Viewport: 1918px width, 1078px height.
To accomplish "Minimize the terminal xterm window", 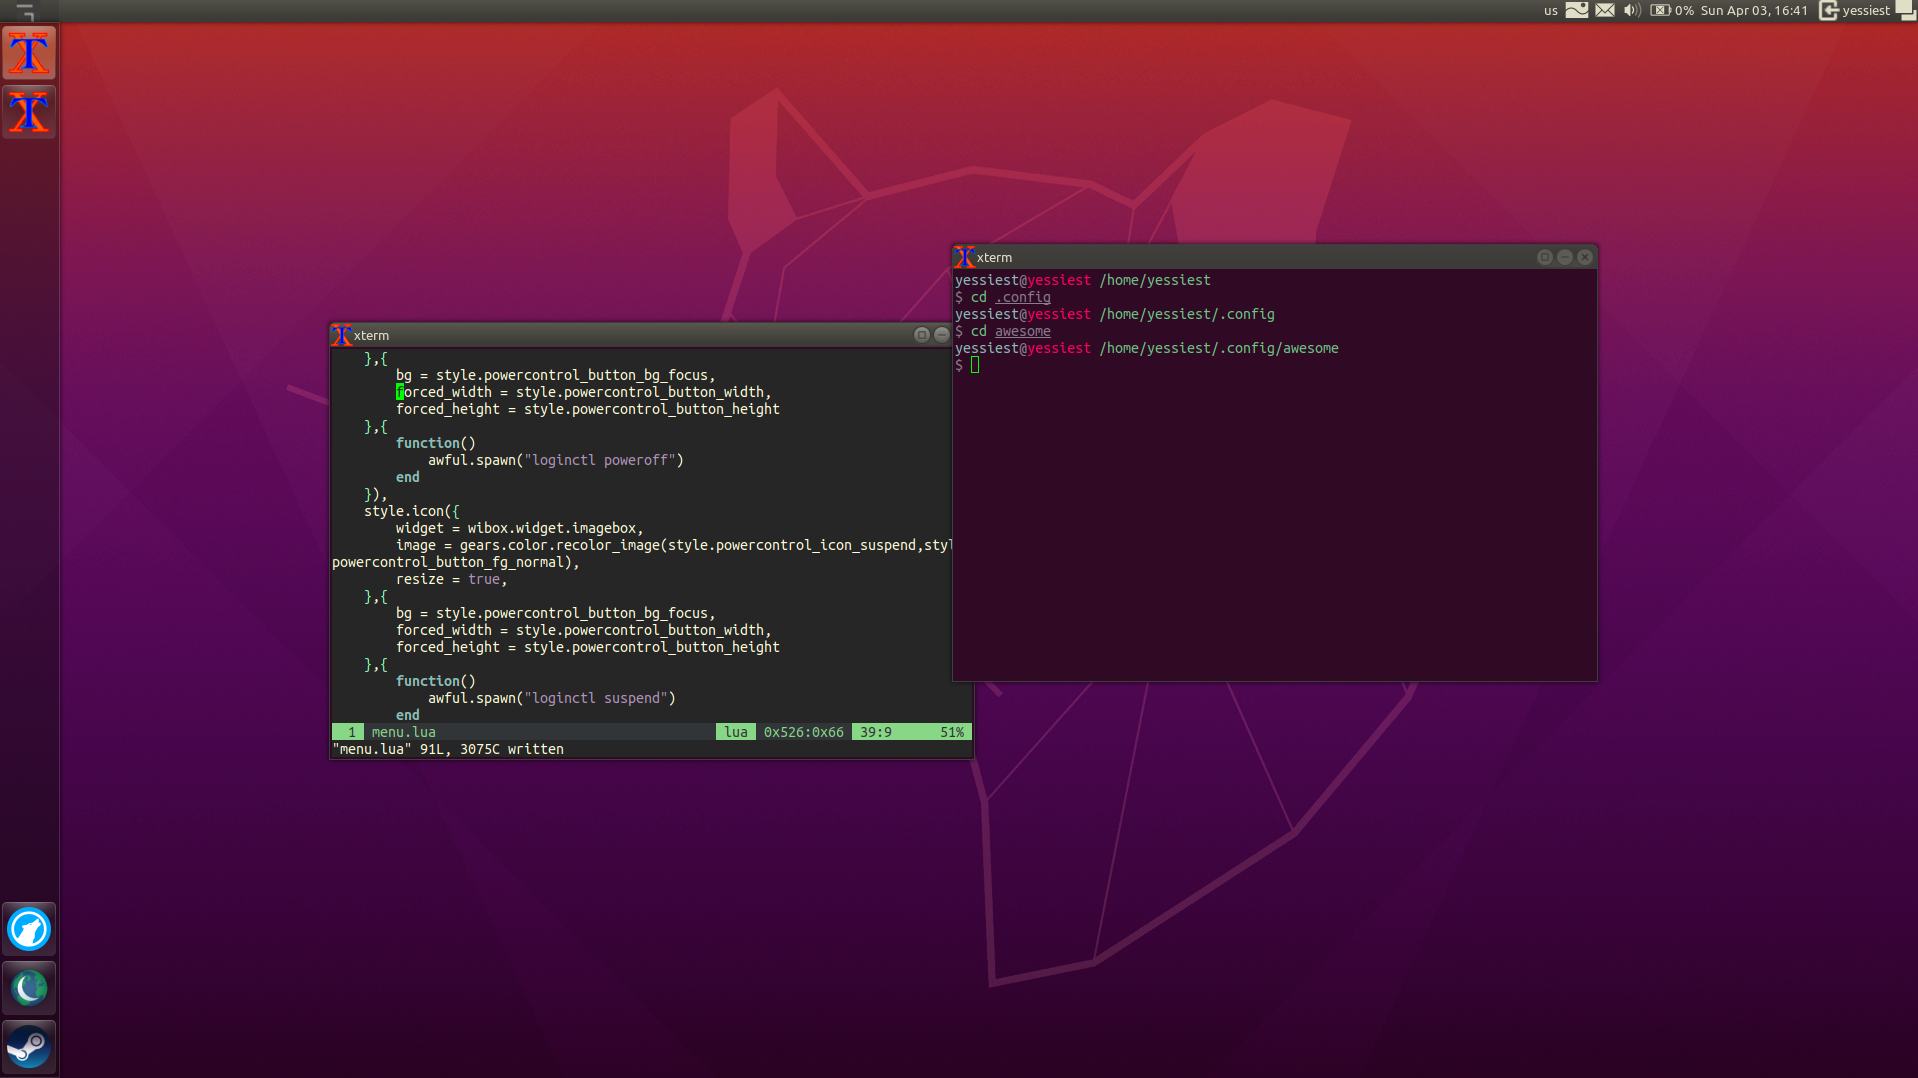I will (1565, 257).
